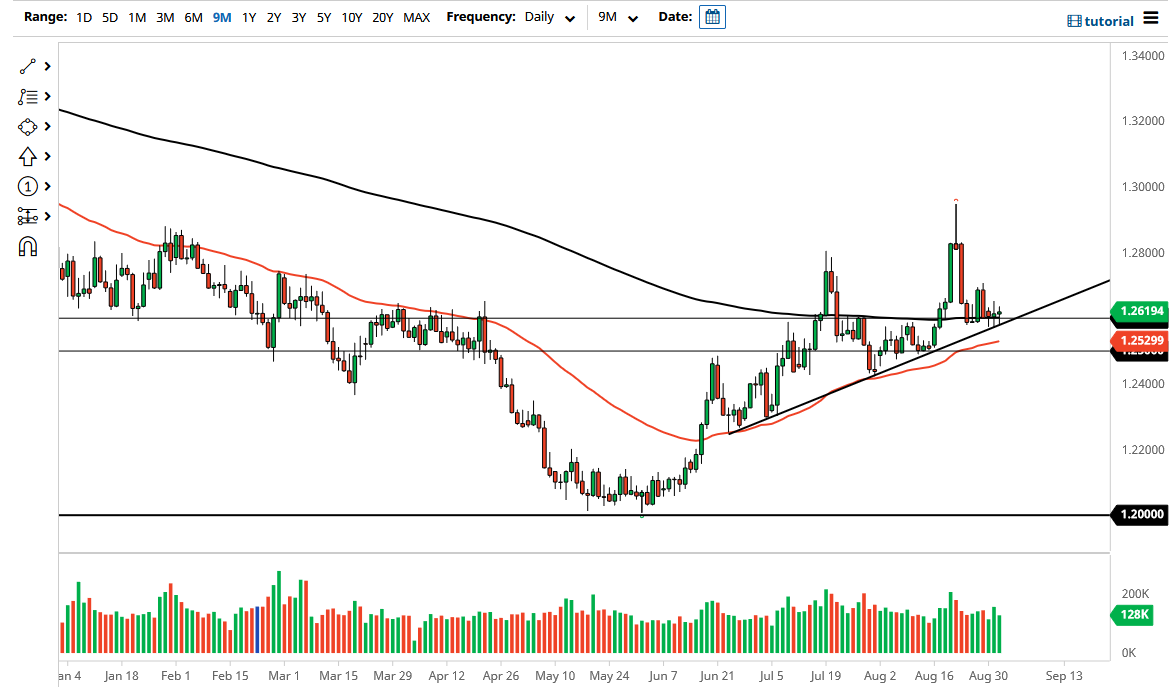Choose the arrow annotation tool
The width and height of the screenshot is (1176, 692).
pos(28,156)
